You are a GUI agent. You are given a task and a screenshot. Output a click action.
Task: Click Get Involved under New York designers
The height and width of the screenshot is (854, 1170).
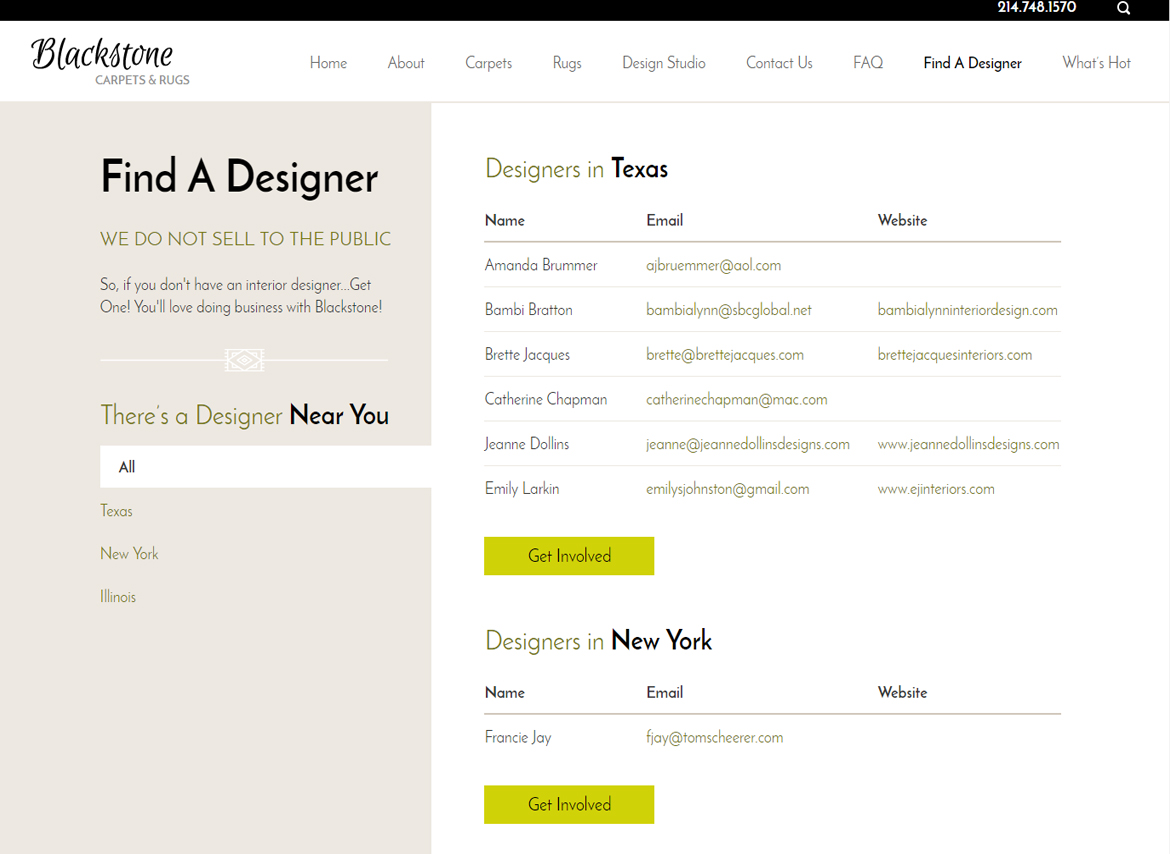pos(569,804)
